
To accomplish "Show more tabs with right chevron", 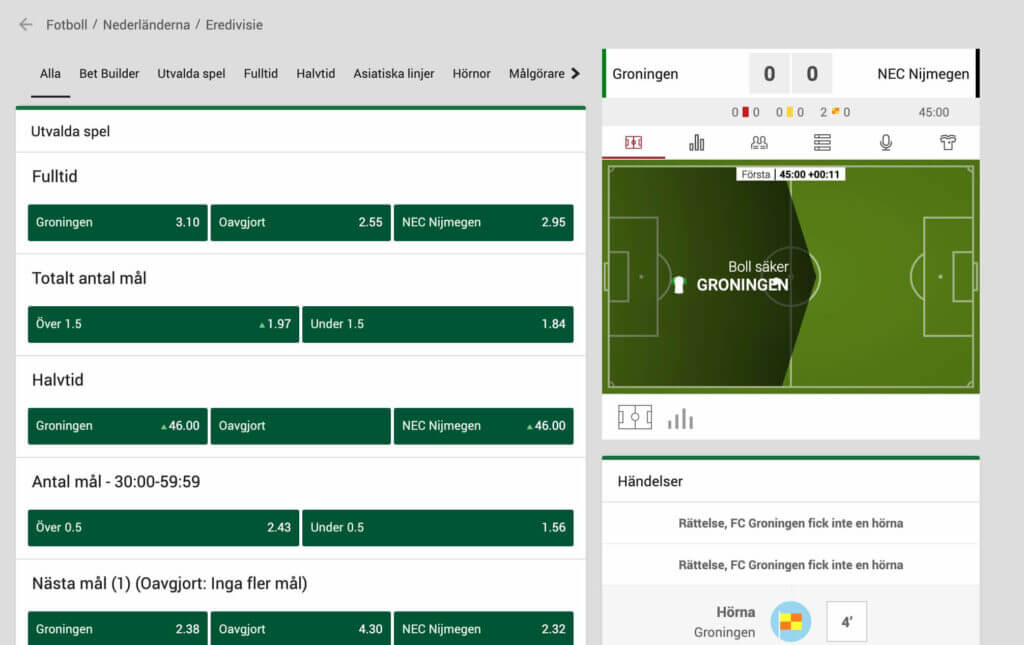I will [575, 74].
